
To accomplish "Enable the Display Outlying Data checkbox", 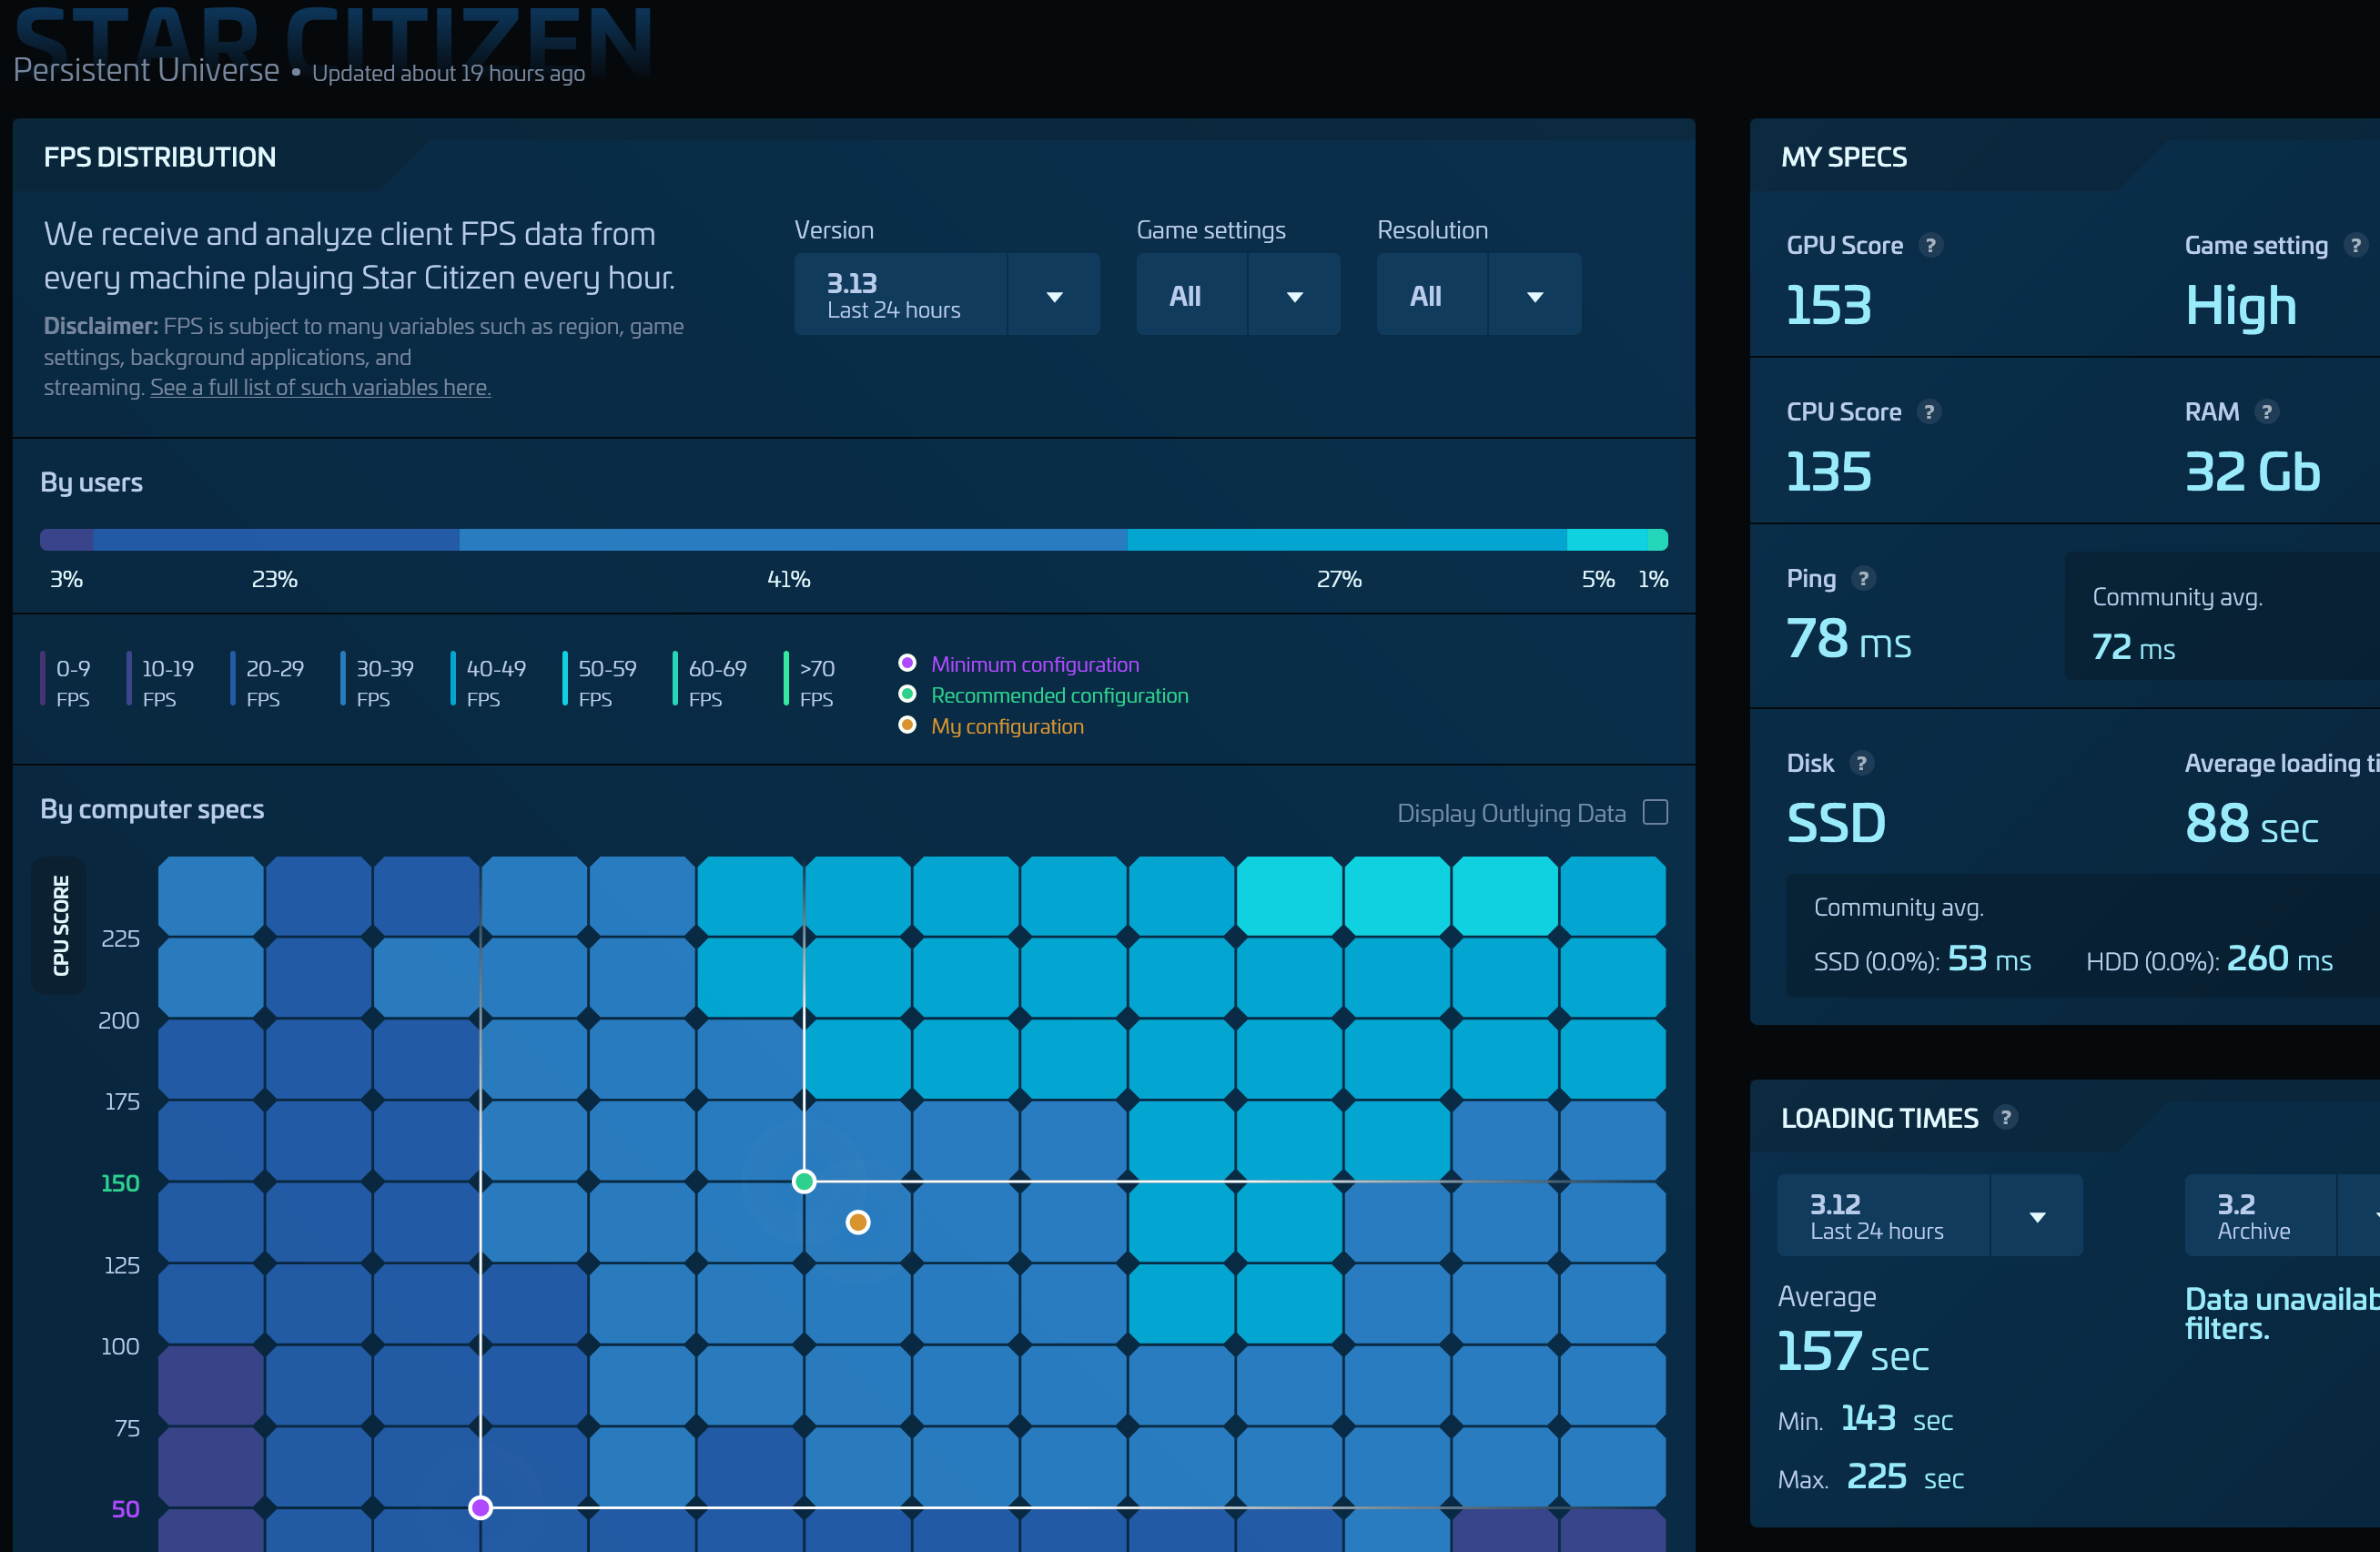I will [x=1655, y=812].
